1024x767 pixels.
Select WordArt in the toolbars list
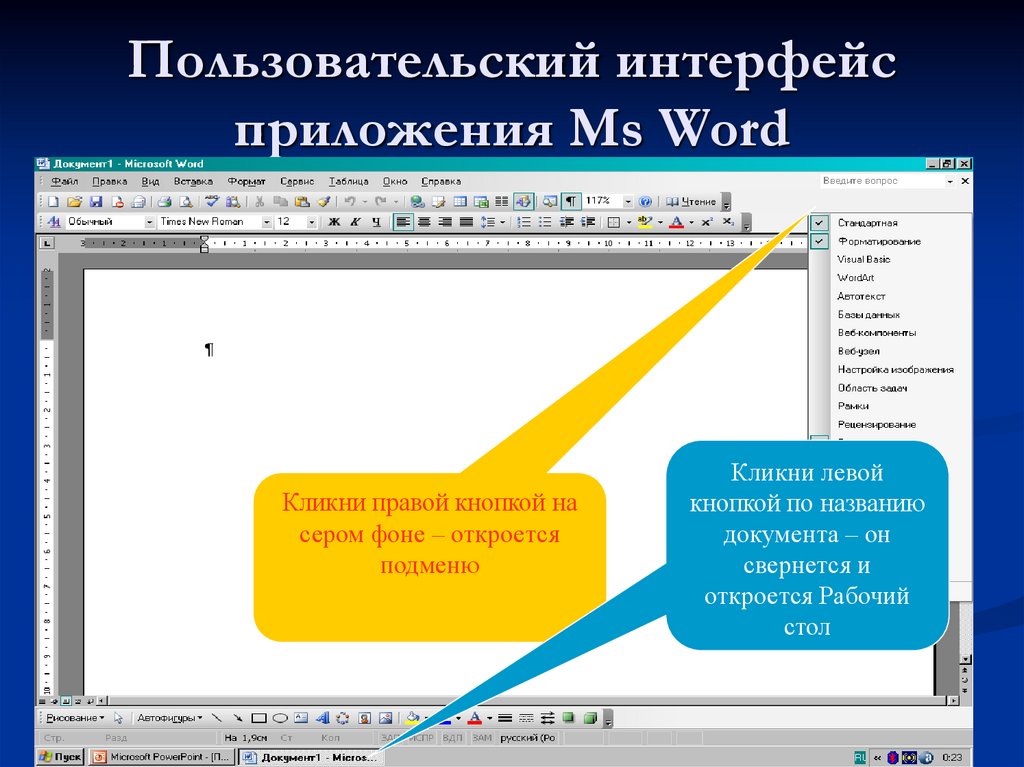point(855,278)
